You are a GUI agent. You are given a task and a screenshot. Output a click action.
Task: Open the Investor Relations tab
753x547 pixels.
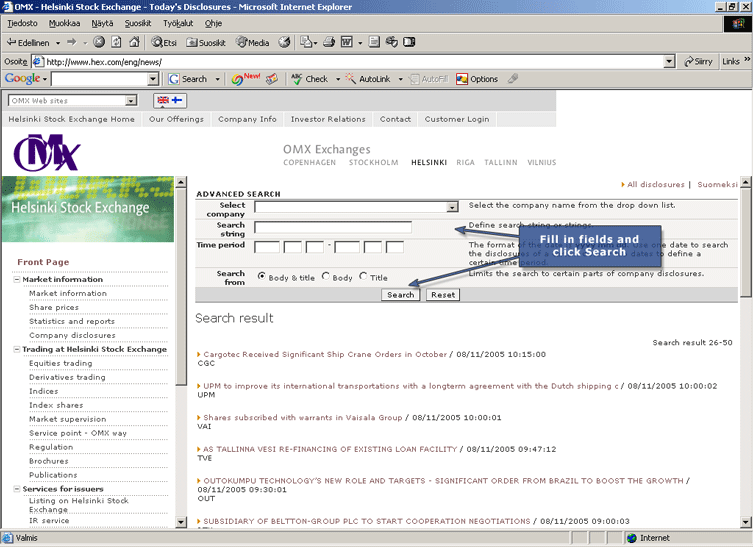click(328, 119)
